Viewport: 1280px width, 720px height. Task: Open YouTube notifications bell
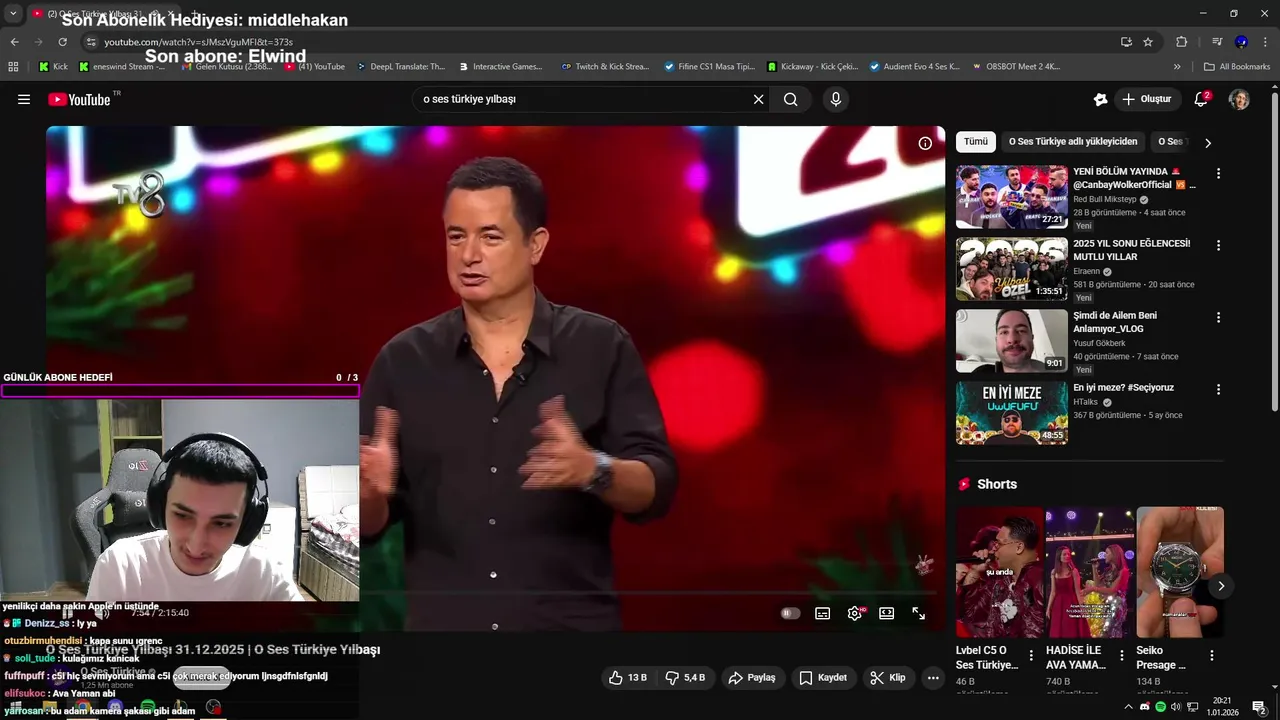coord(1201,99)
